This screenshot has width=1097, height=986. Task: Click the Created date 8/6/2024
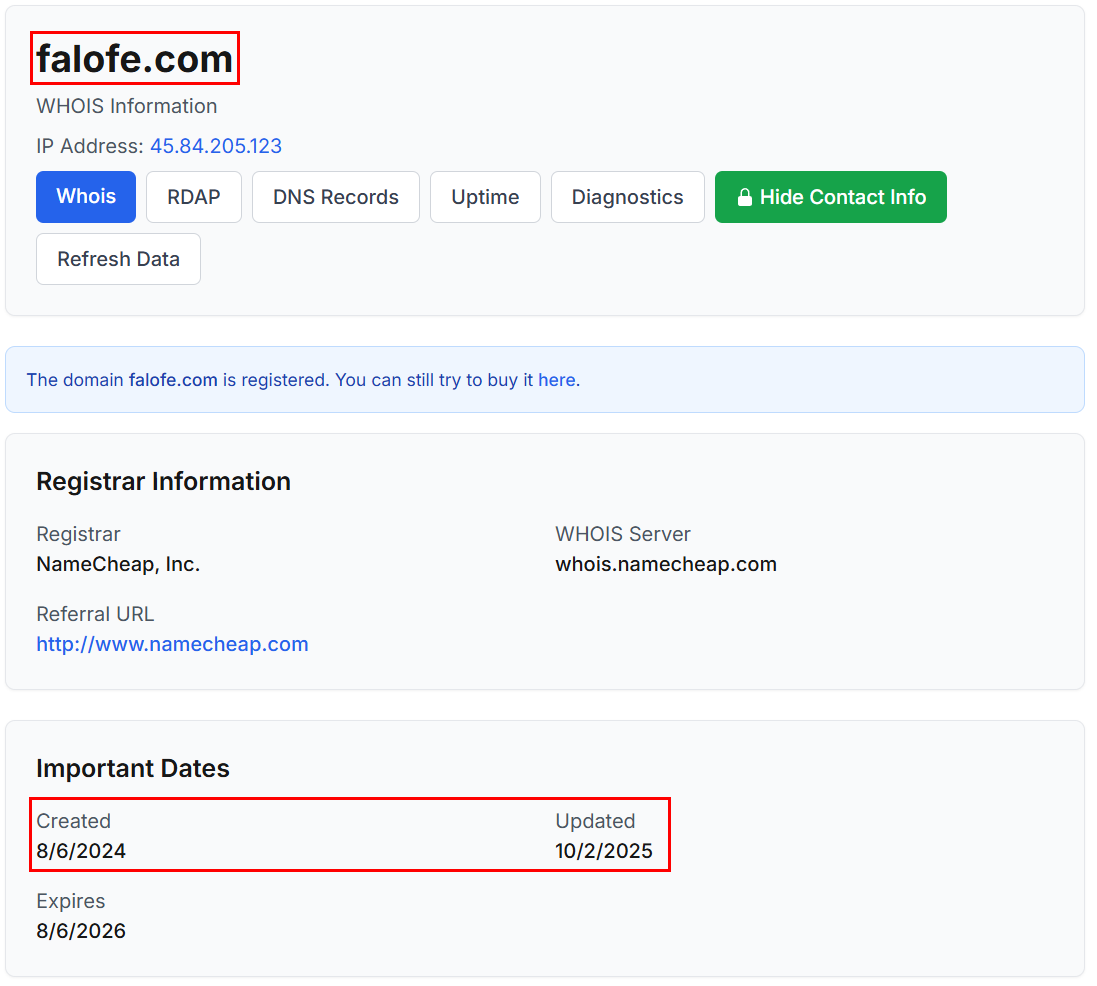tap(81, 851)
